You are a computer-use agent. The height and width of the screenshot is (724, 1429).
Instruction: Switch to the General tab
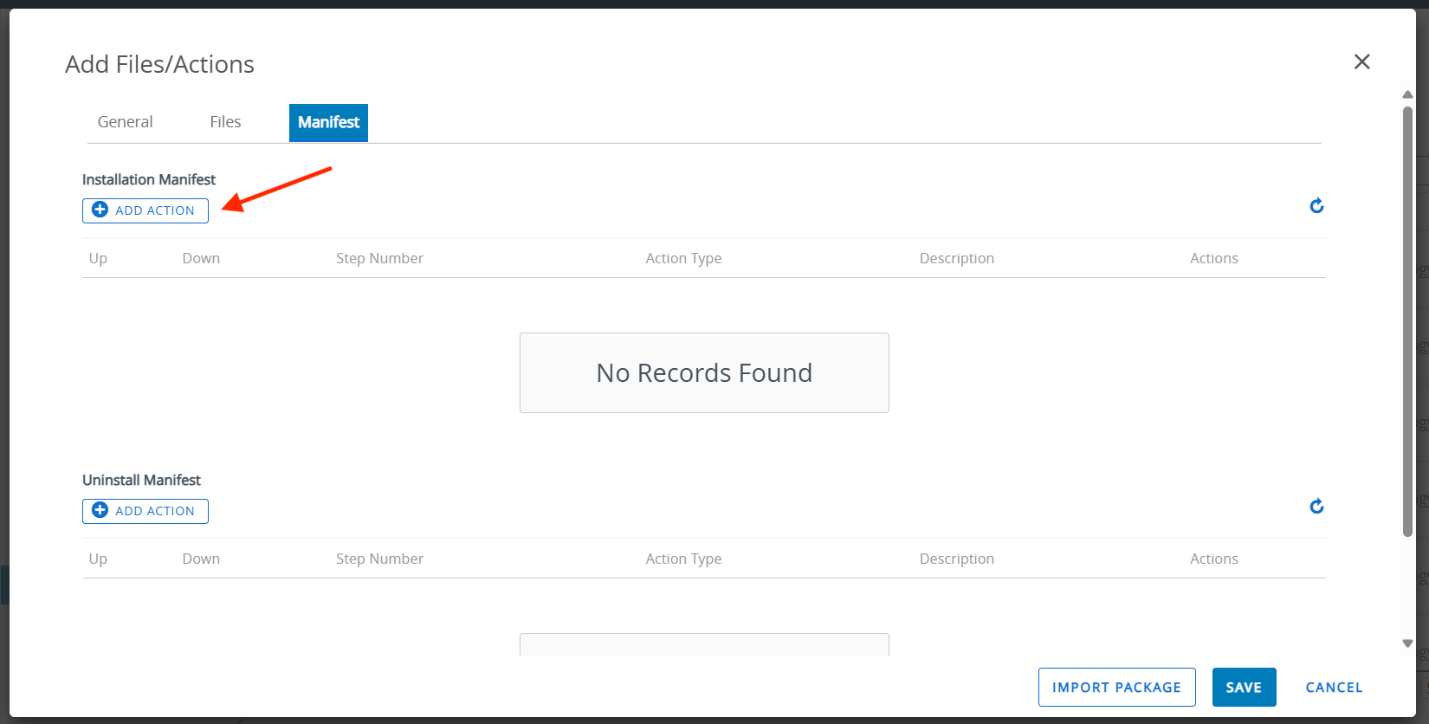pyautogui.click(x=125, y=122)
